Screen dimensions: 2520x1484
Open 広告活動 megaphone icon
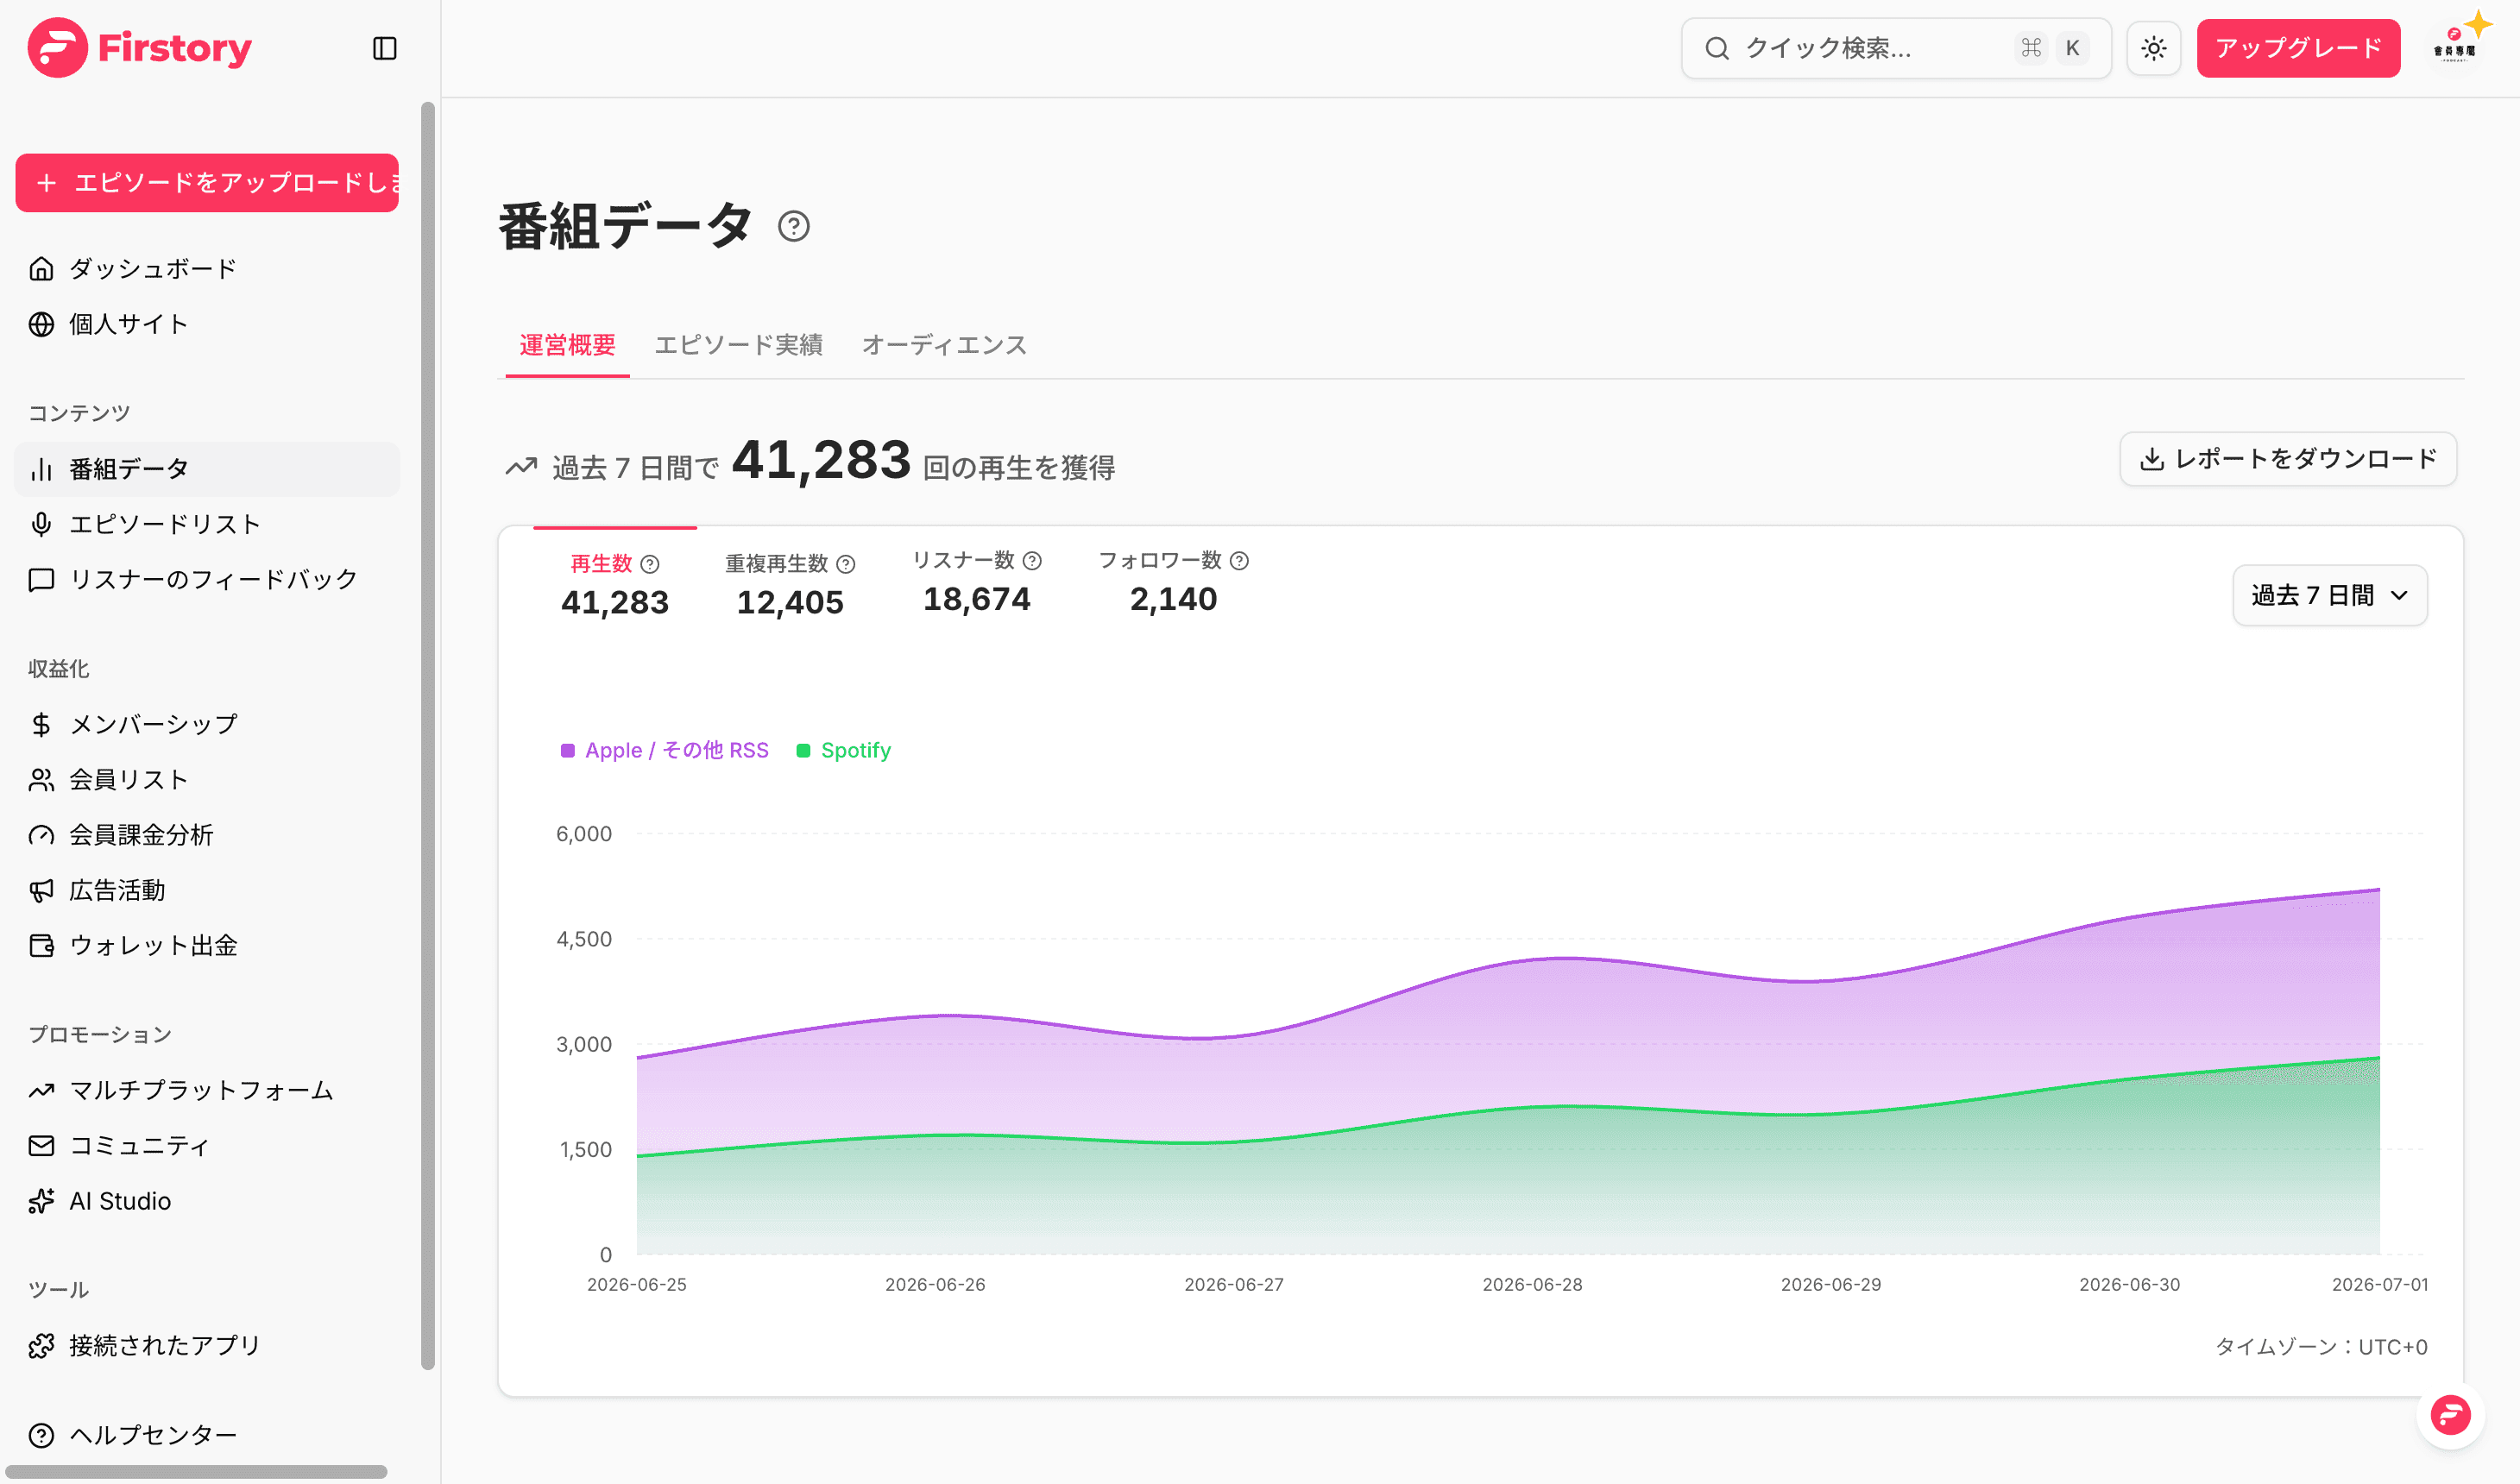coord(41,890)
